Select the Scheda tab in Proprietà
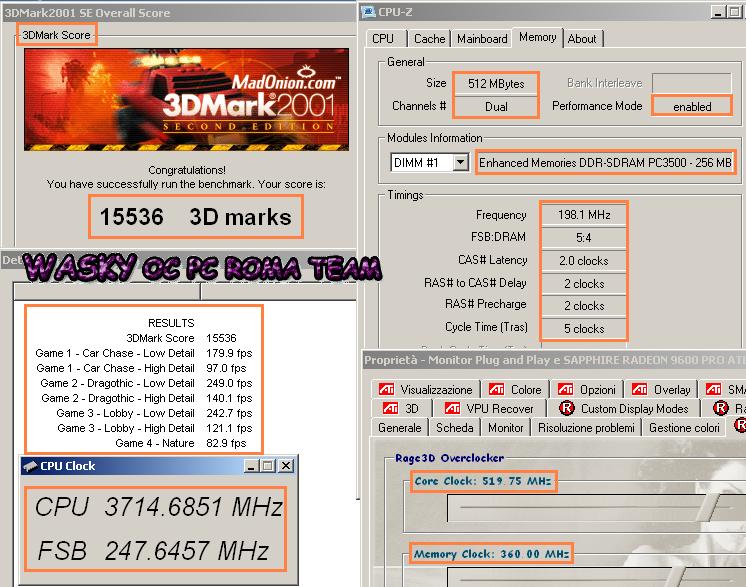 click(454, 428)
